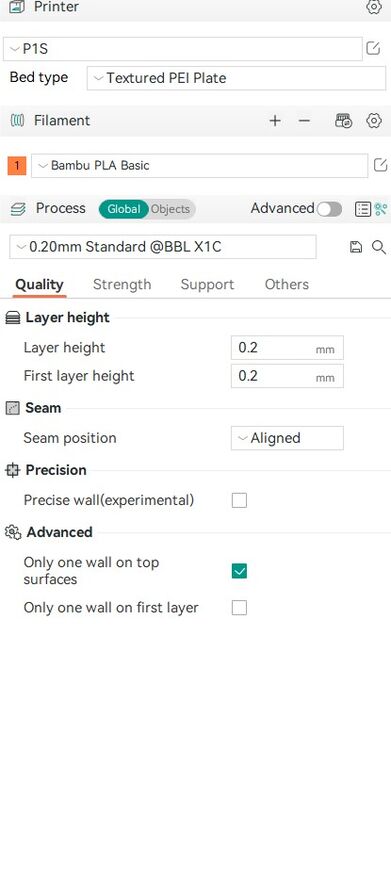Open compare presets icon

(381, 209)
